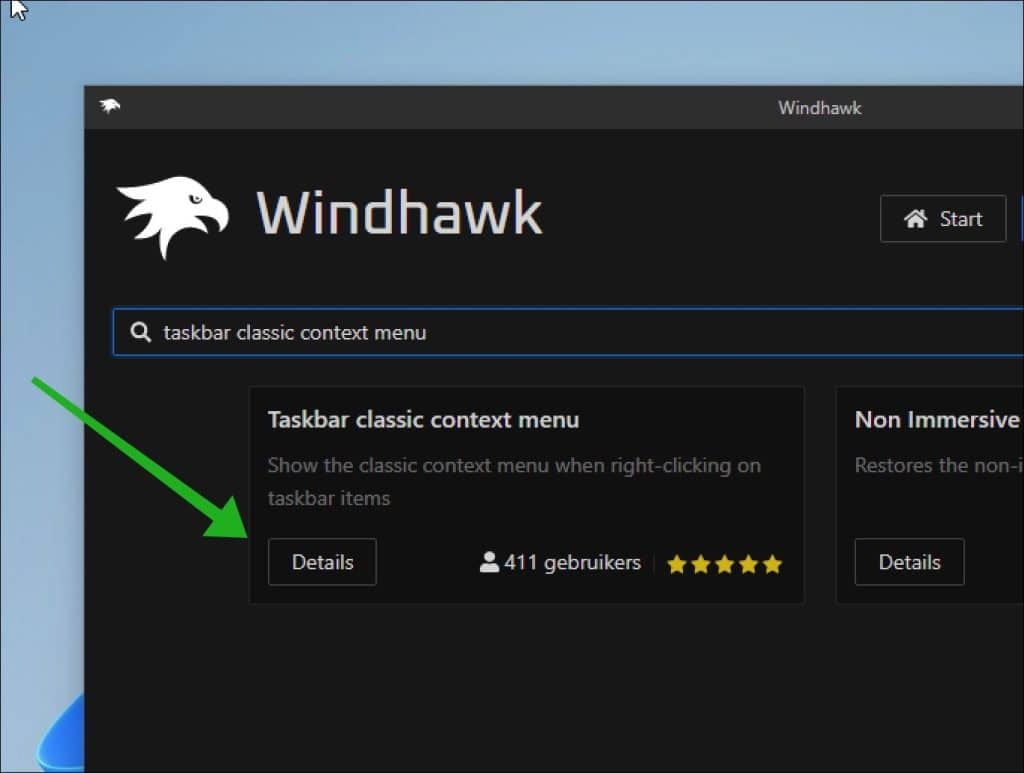Click the Windhawk eagle logo
This screenshot has height=773, width=1024.
pos(172,217)
